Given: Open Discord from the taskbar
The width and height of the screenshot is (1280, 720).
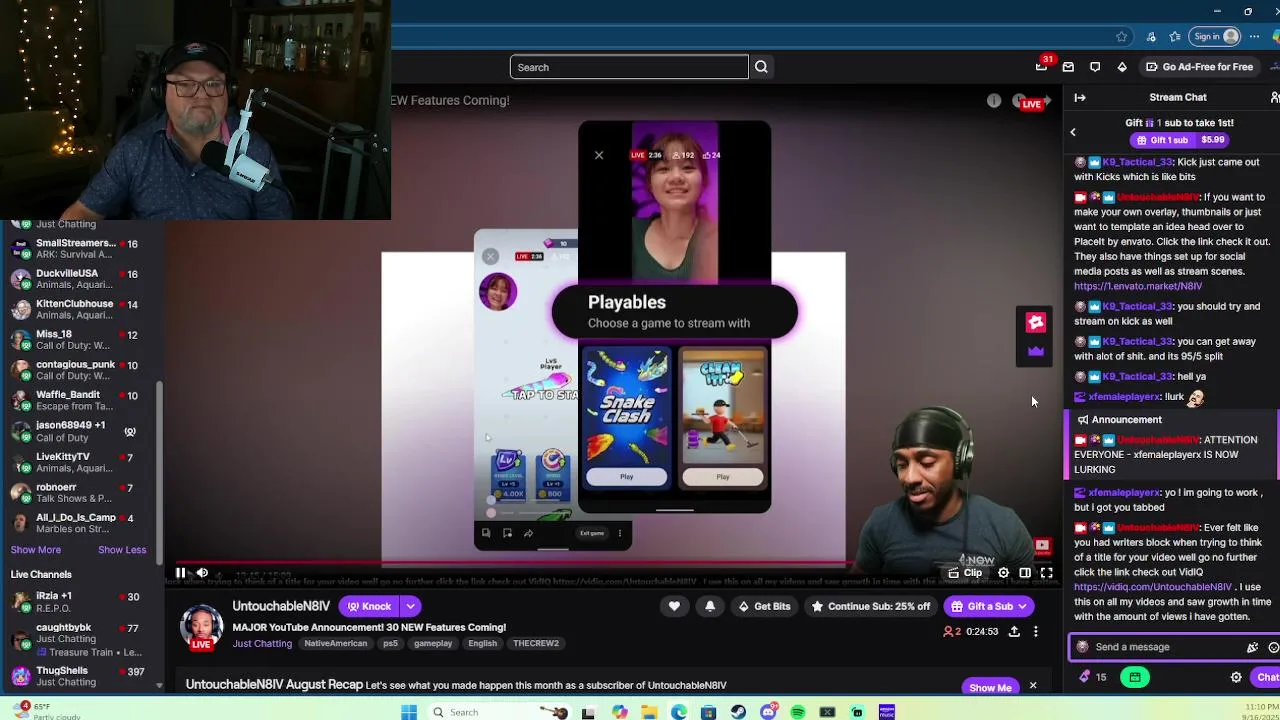Looking at the screenshot, I should click(x=768, y=712).
